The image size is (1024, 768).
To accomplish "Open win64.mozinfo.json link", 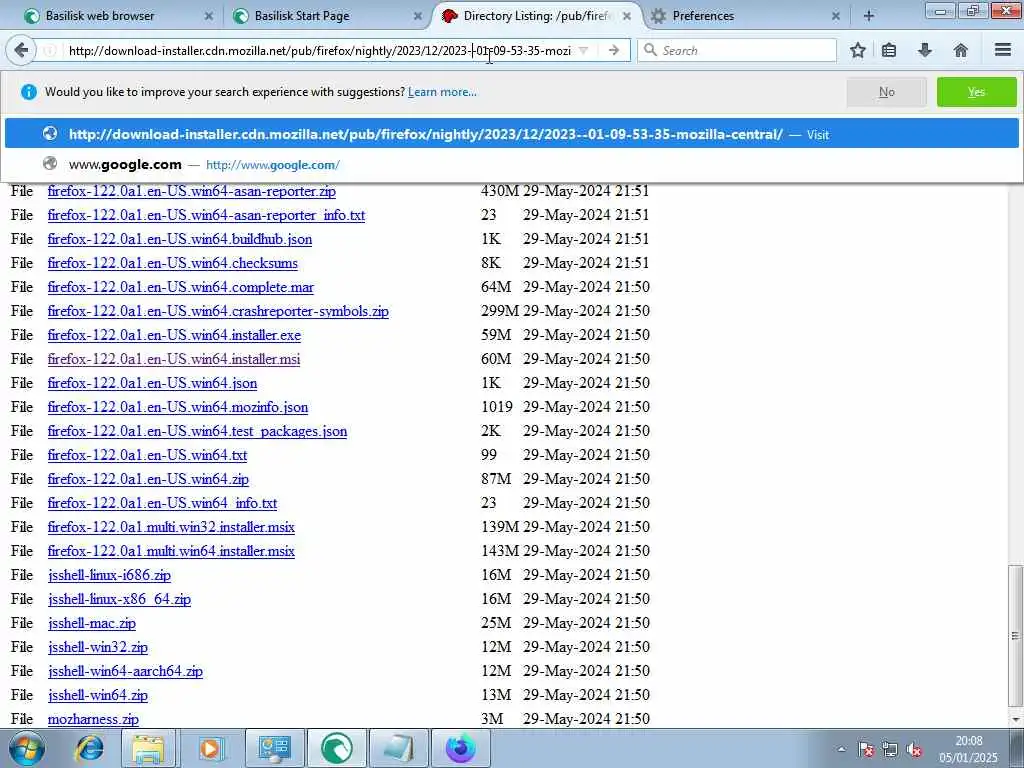I will click(x=178, y=408).
